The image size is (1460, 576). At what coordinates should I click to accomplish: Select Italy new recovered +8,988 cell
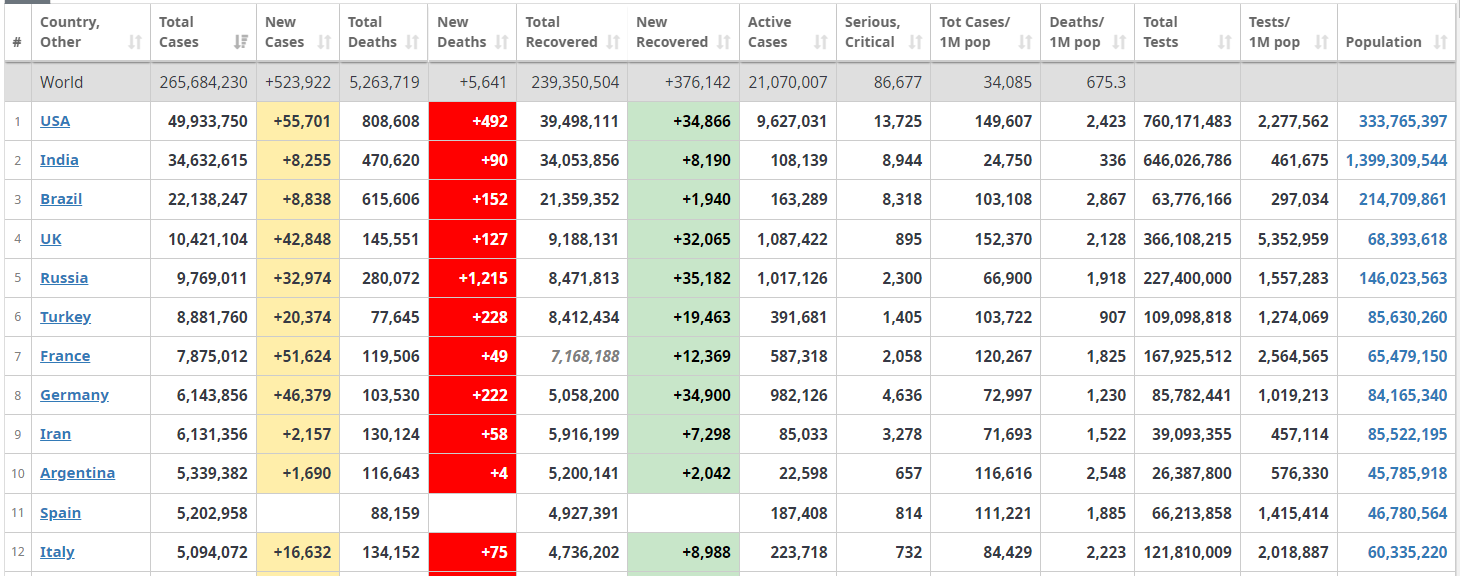tap(684, 552)
